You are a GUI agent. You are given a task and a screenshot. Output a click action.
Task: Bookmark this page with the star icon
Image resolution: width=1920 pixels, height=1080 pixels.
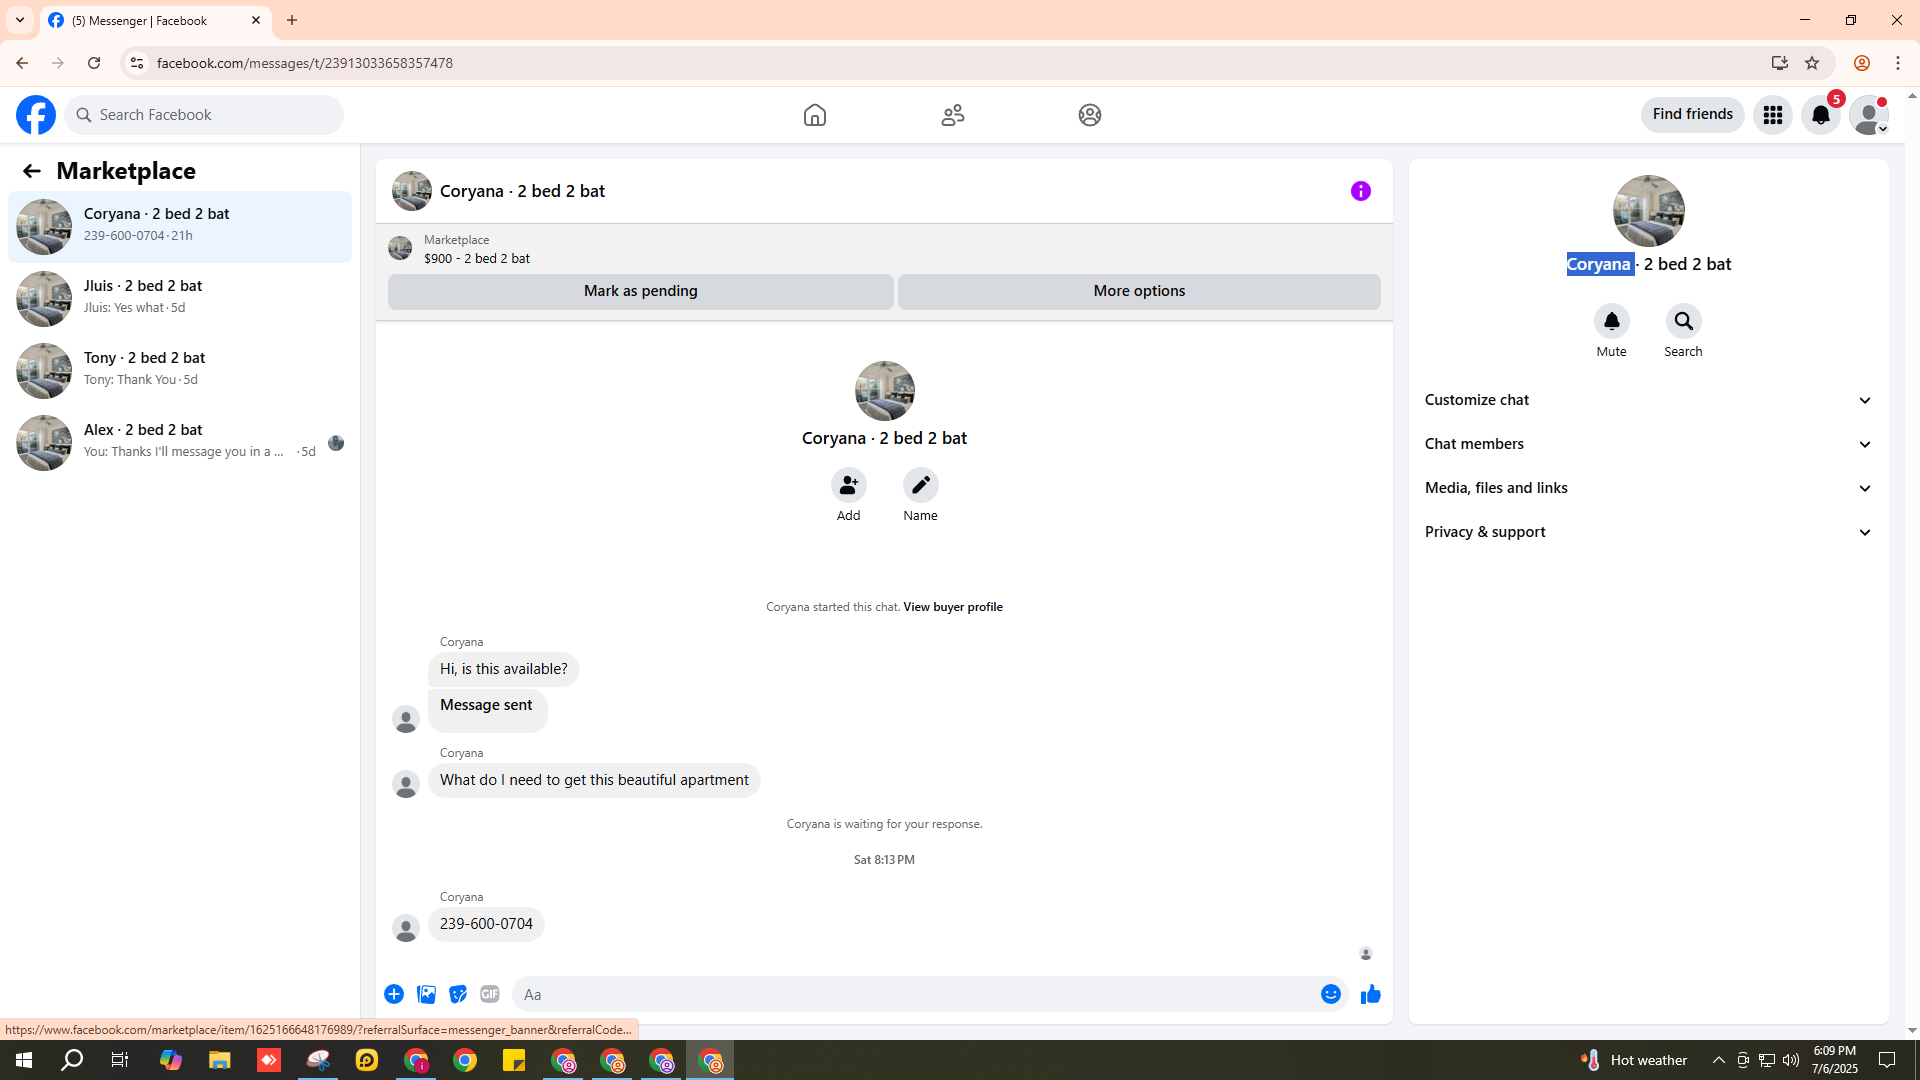click(x=1812, y=63)
